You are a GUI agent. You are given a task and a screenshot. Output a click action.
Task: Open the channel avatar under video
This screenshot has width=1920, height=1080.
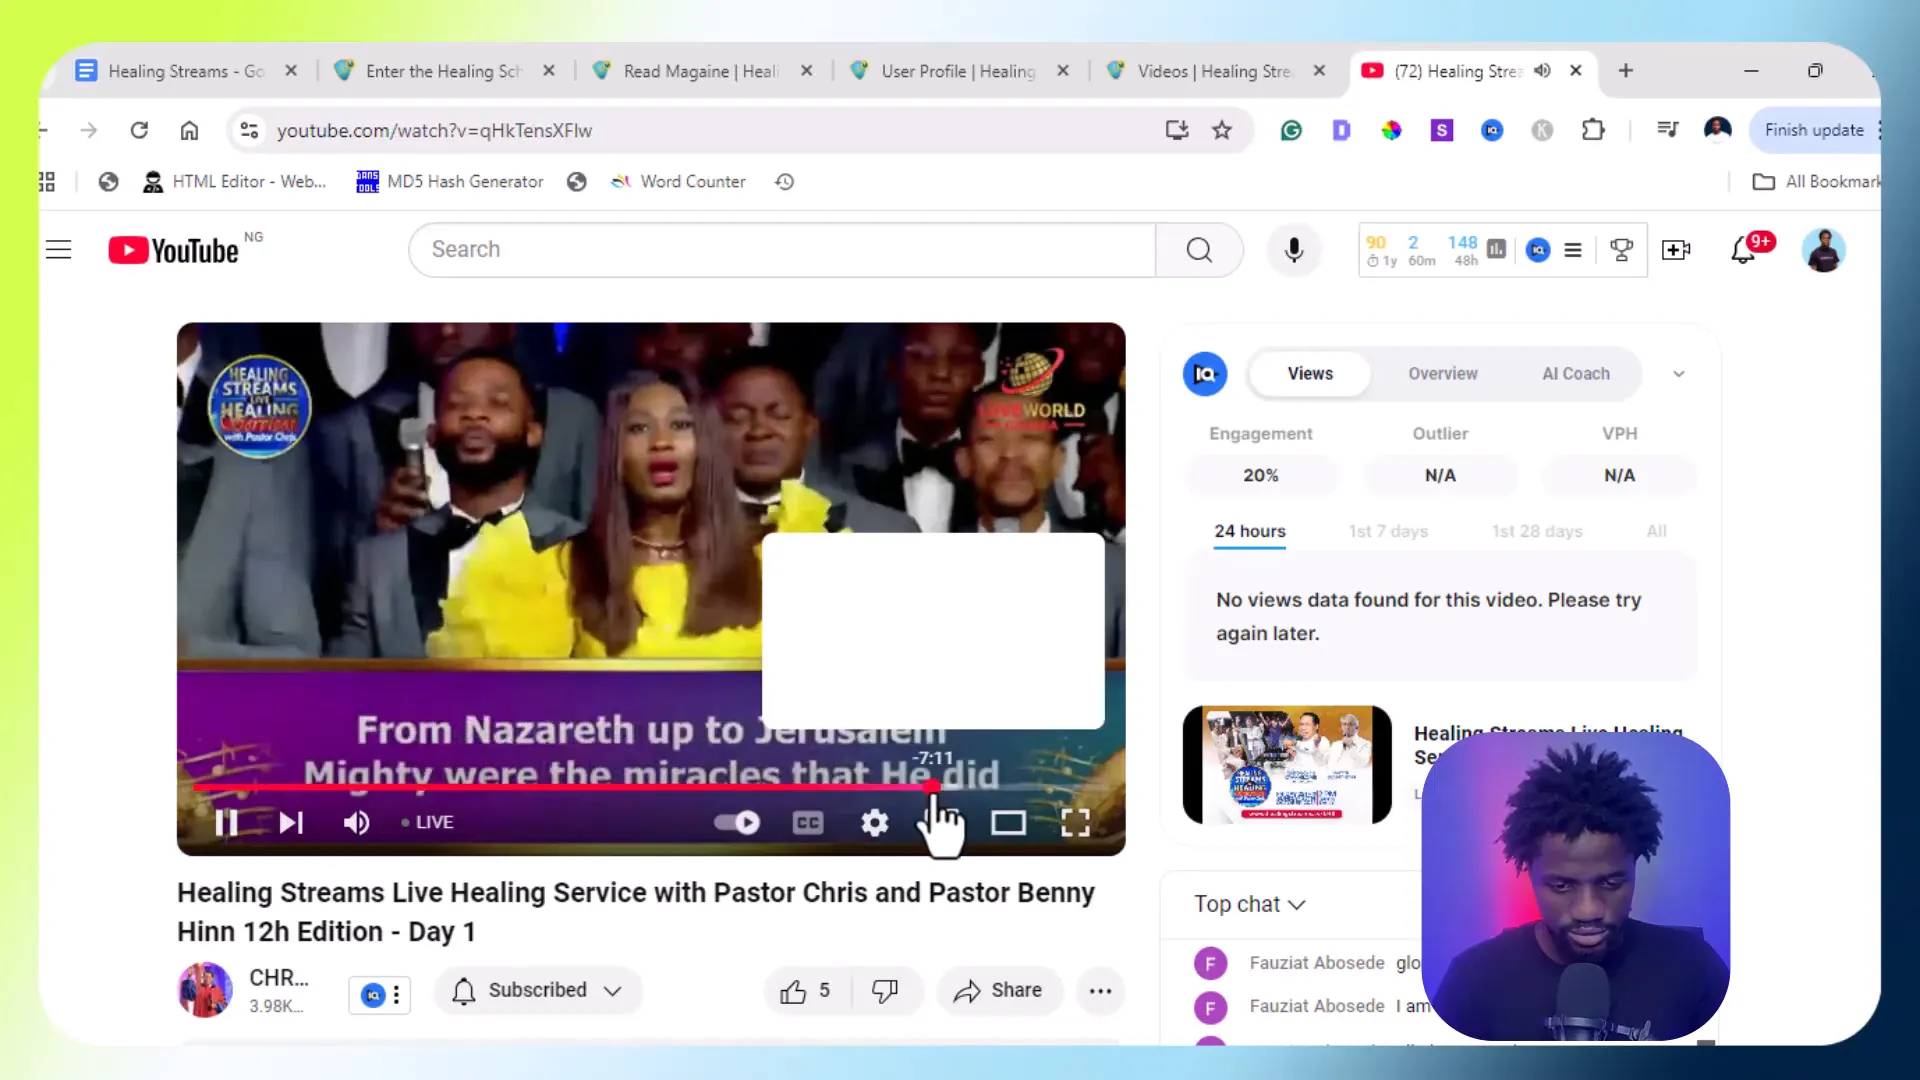point(205,990)
